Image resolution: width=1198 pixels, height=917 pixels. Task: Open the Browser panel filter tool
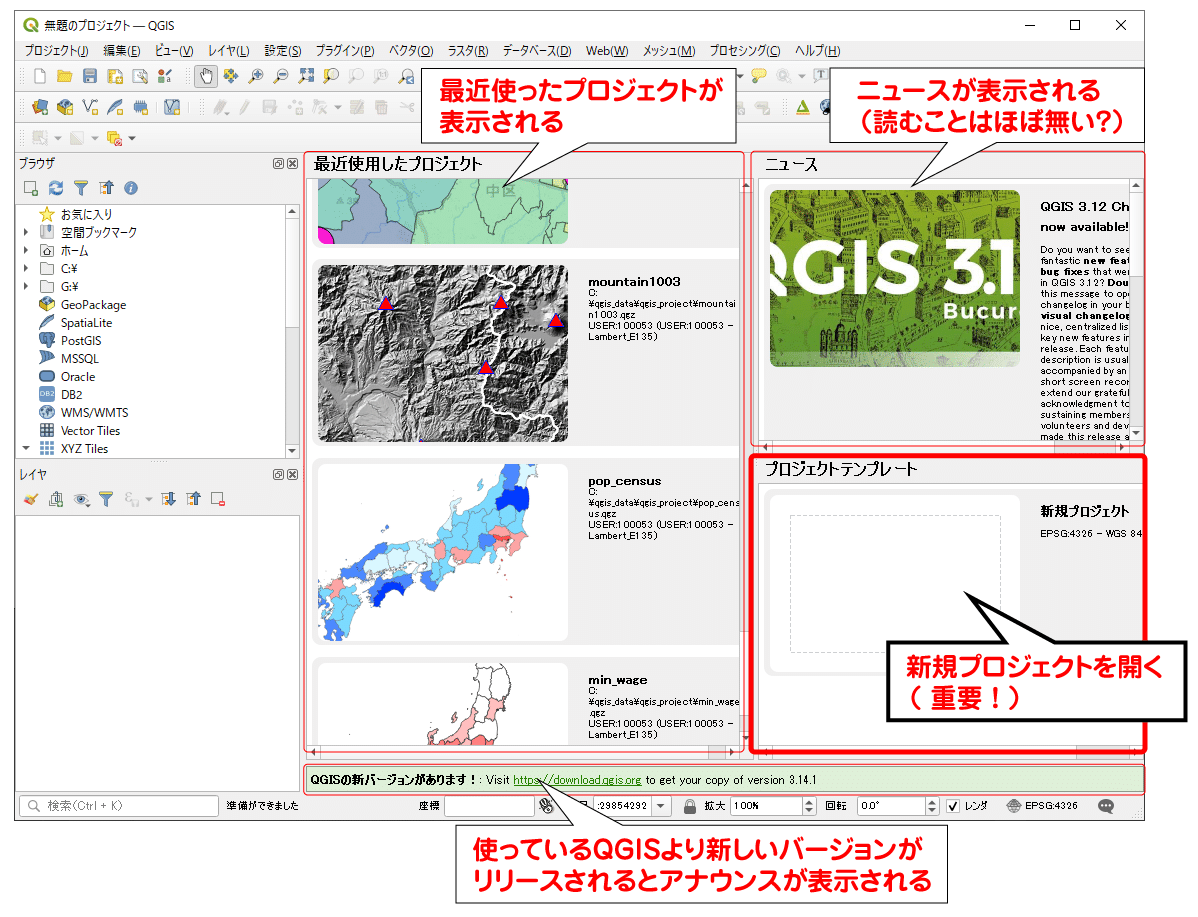tap(82, 188)
